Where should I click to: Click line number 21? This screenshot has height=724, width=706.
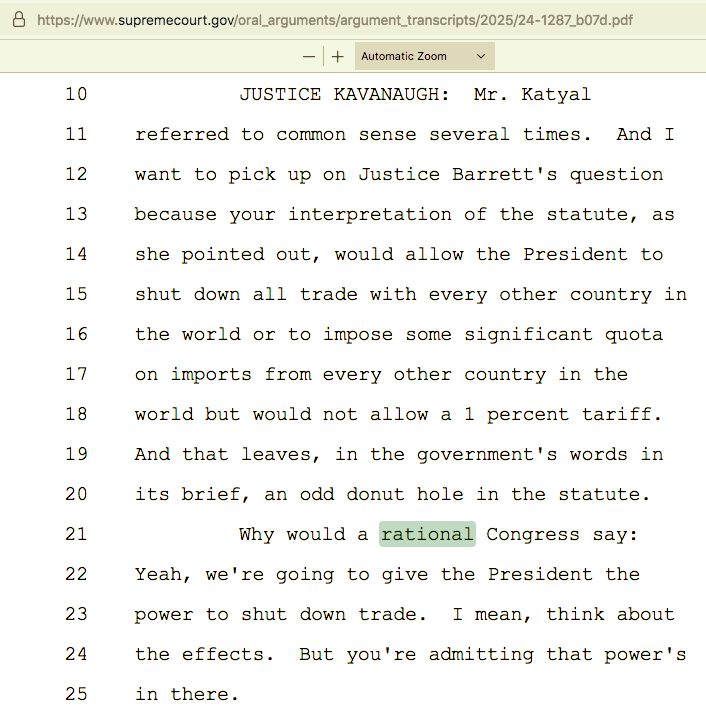[x=76, y=534]
